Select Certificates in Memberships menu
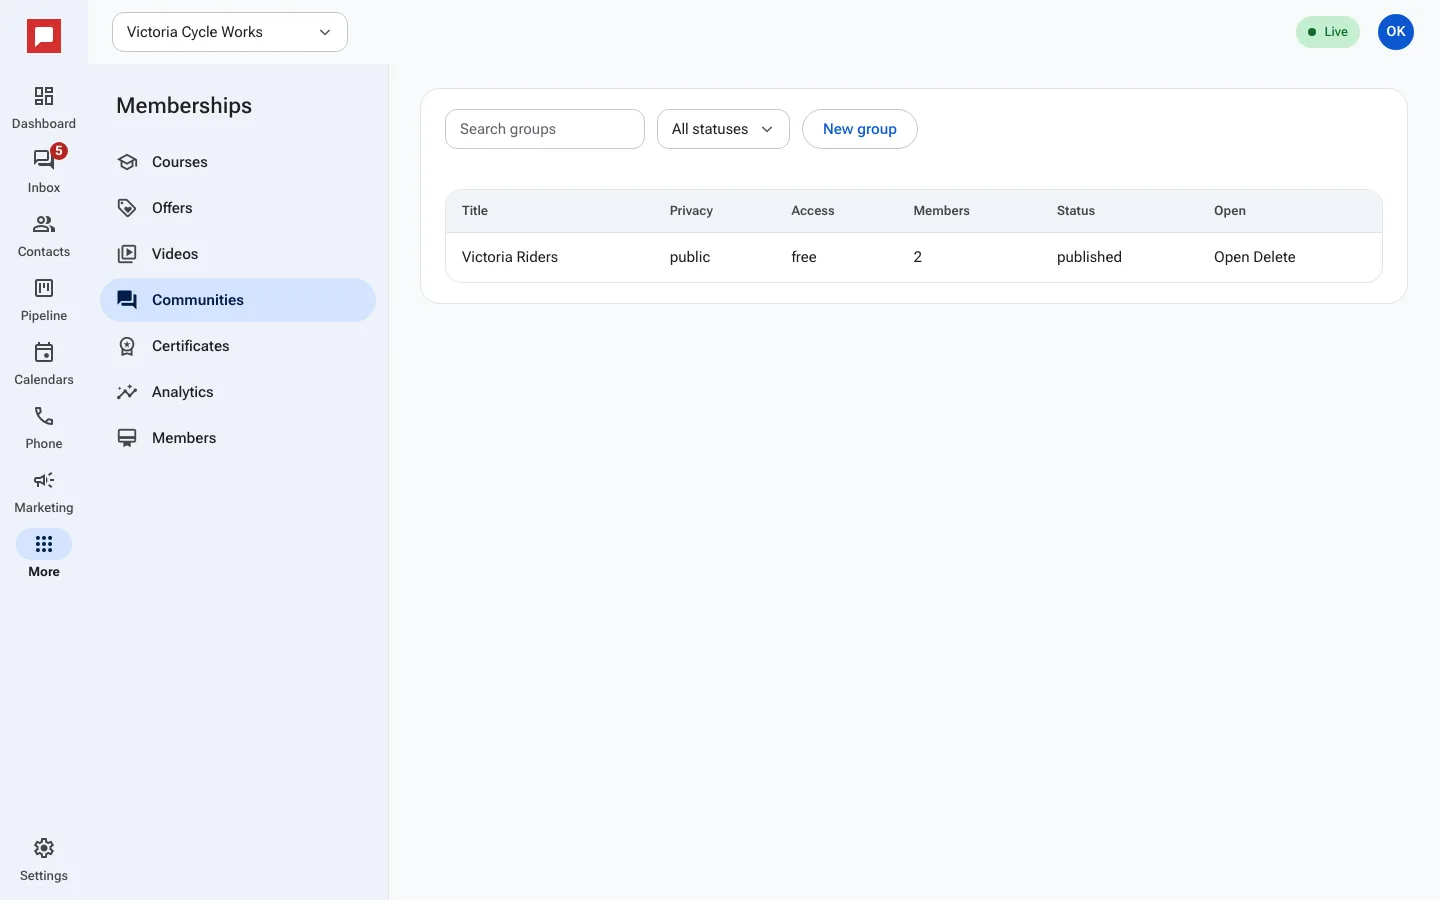 coord(238,346)
